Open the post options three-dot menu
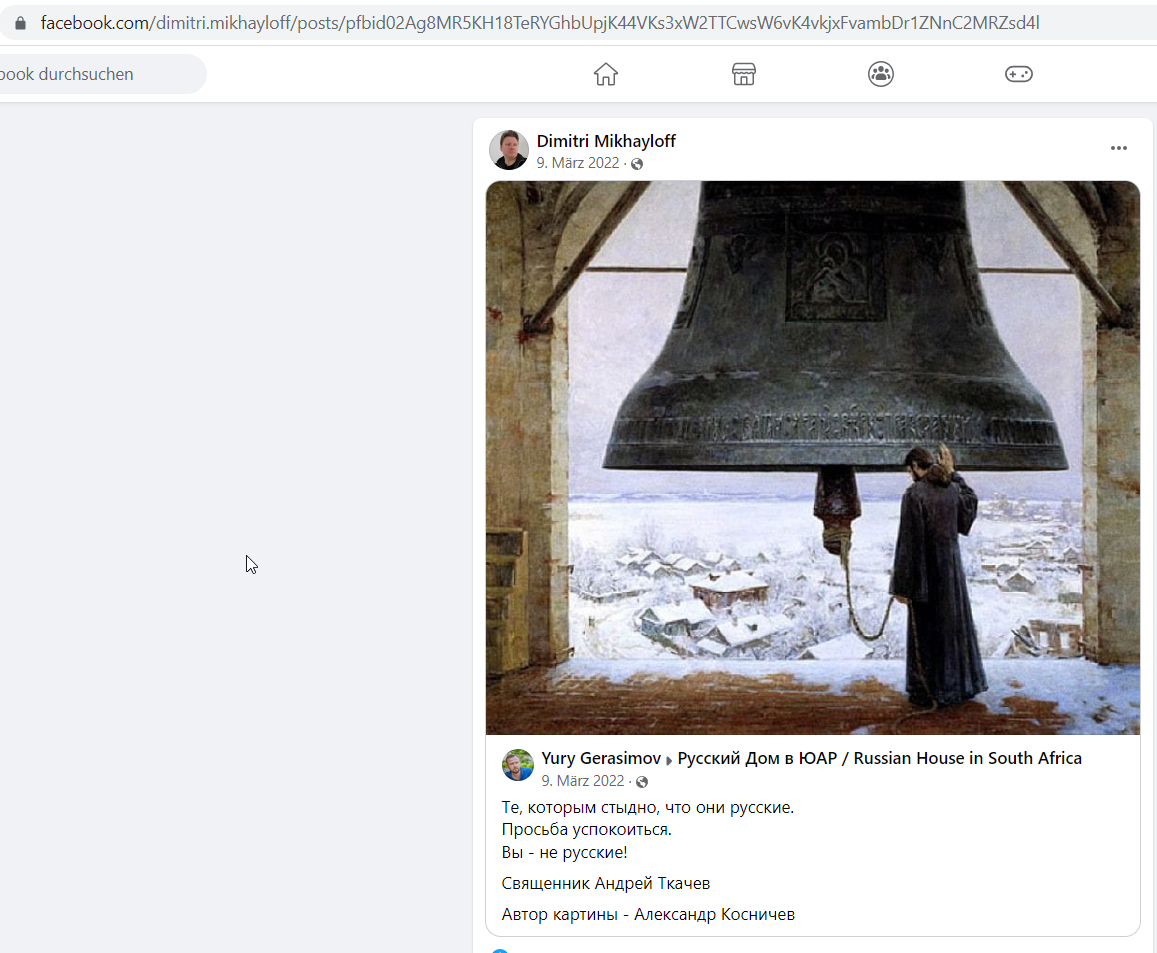The height and width of the screenshot is (953, 1157). click(x=1119, y=148)
